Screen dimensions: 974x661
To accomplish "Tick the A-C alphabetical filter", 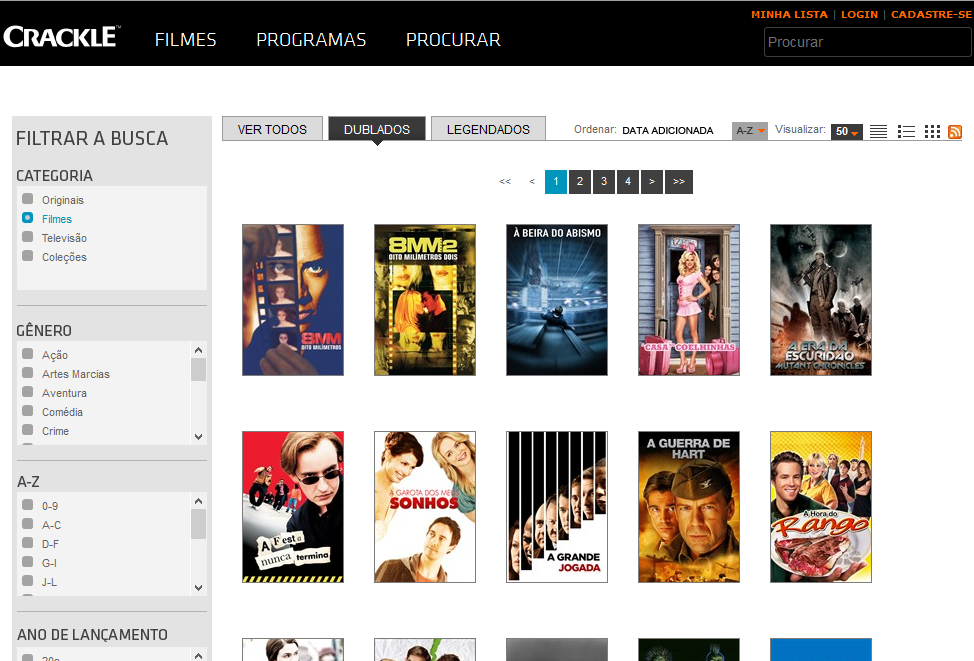I will point(27,524).
